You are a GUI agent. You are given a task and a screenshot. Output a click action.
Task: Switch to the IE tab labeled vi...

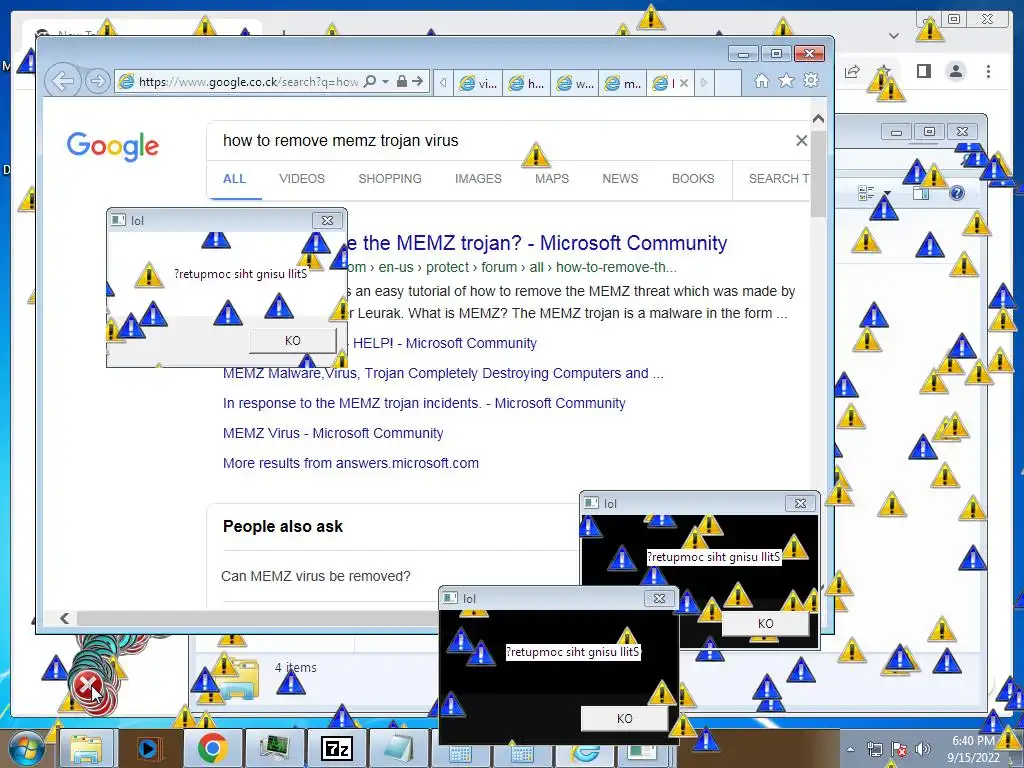click(477, 83)
